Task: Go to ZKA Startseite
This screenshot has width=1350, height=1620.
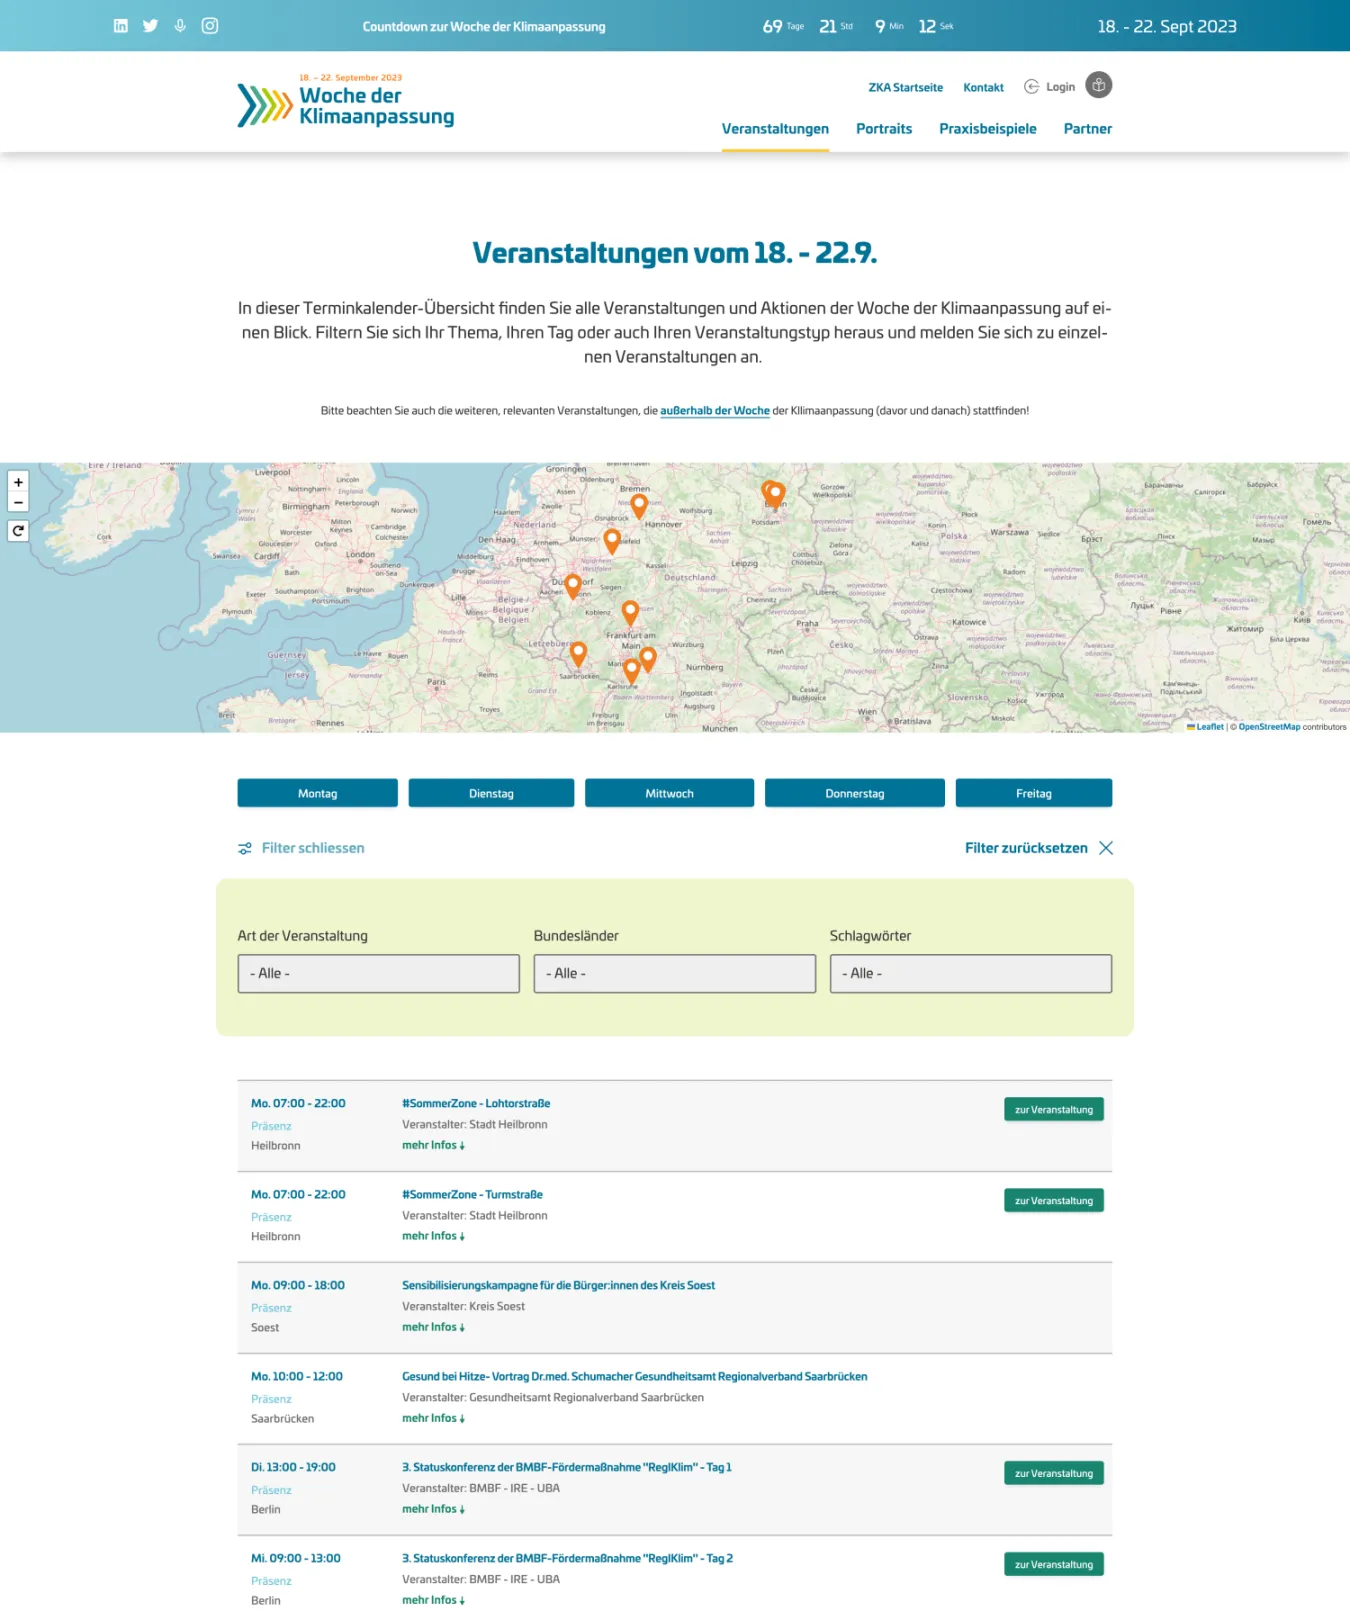Action: coord(906,88)
